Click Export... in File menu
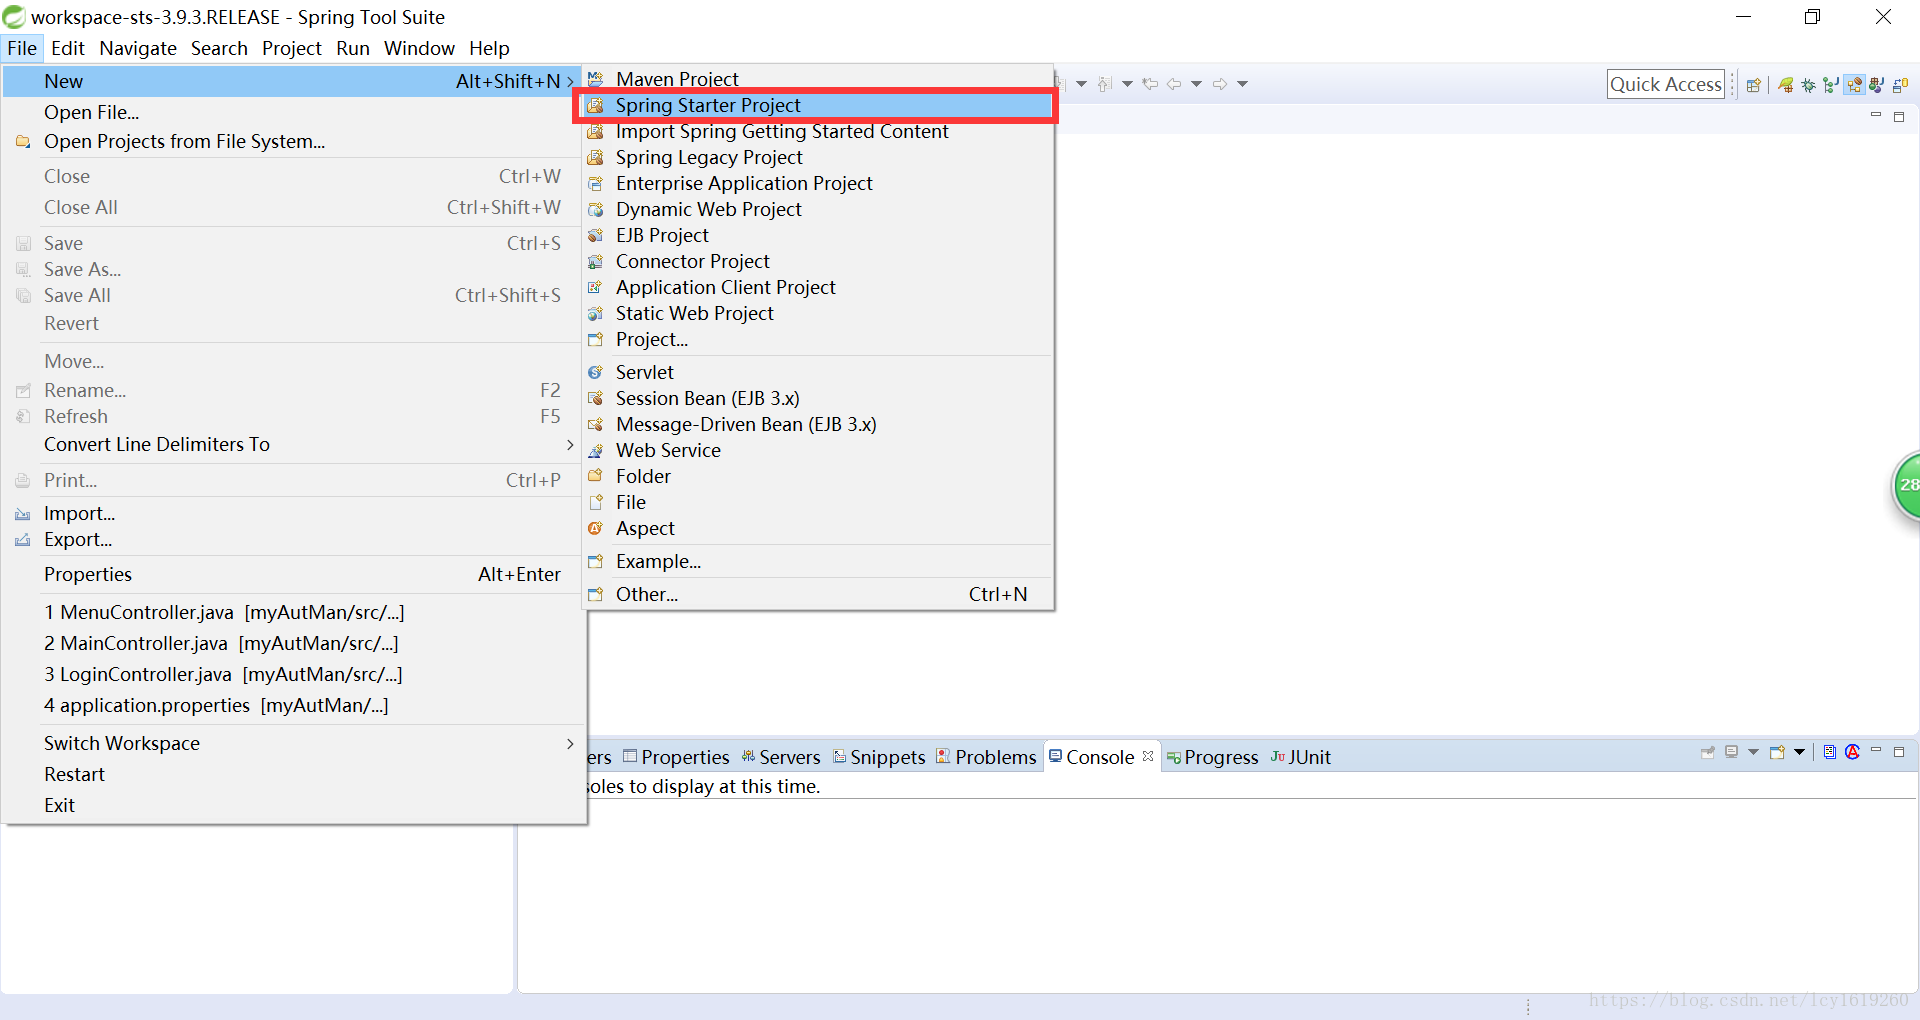The height and width of the screenshot is (1020, 1920). 294,539
